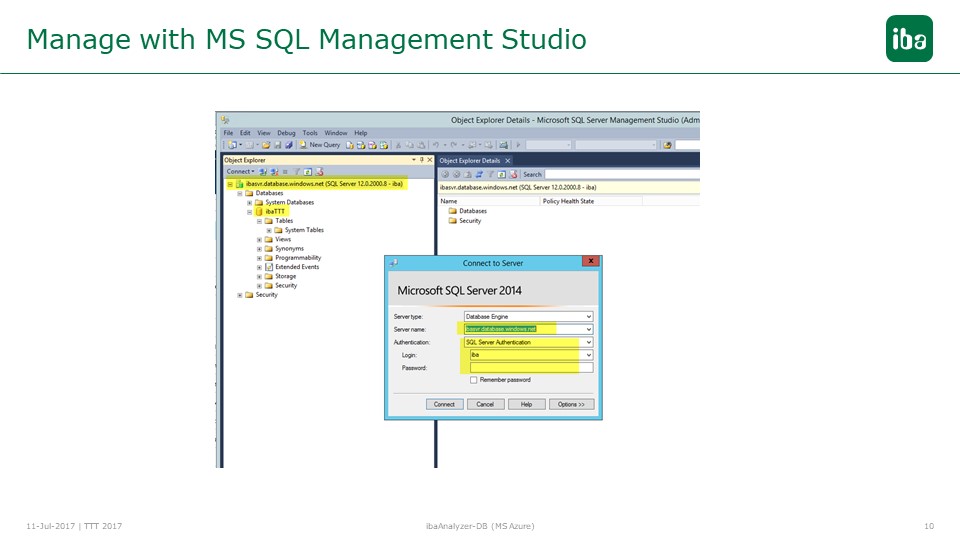The image size is (960, 540).
Task: Click the Options >> button
Action: [571, 404]
